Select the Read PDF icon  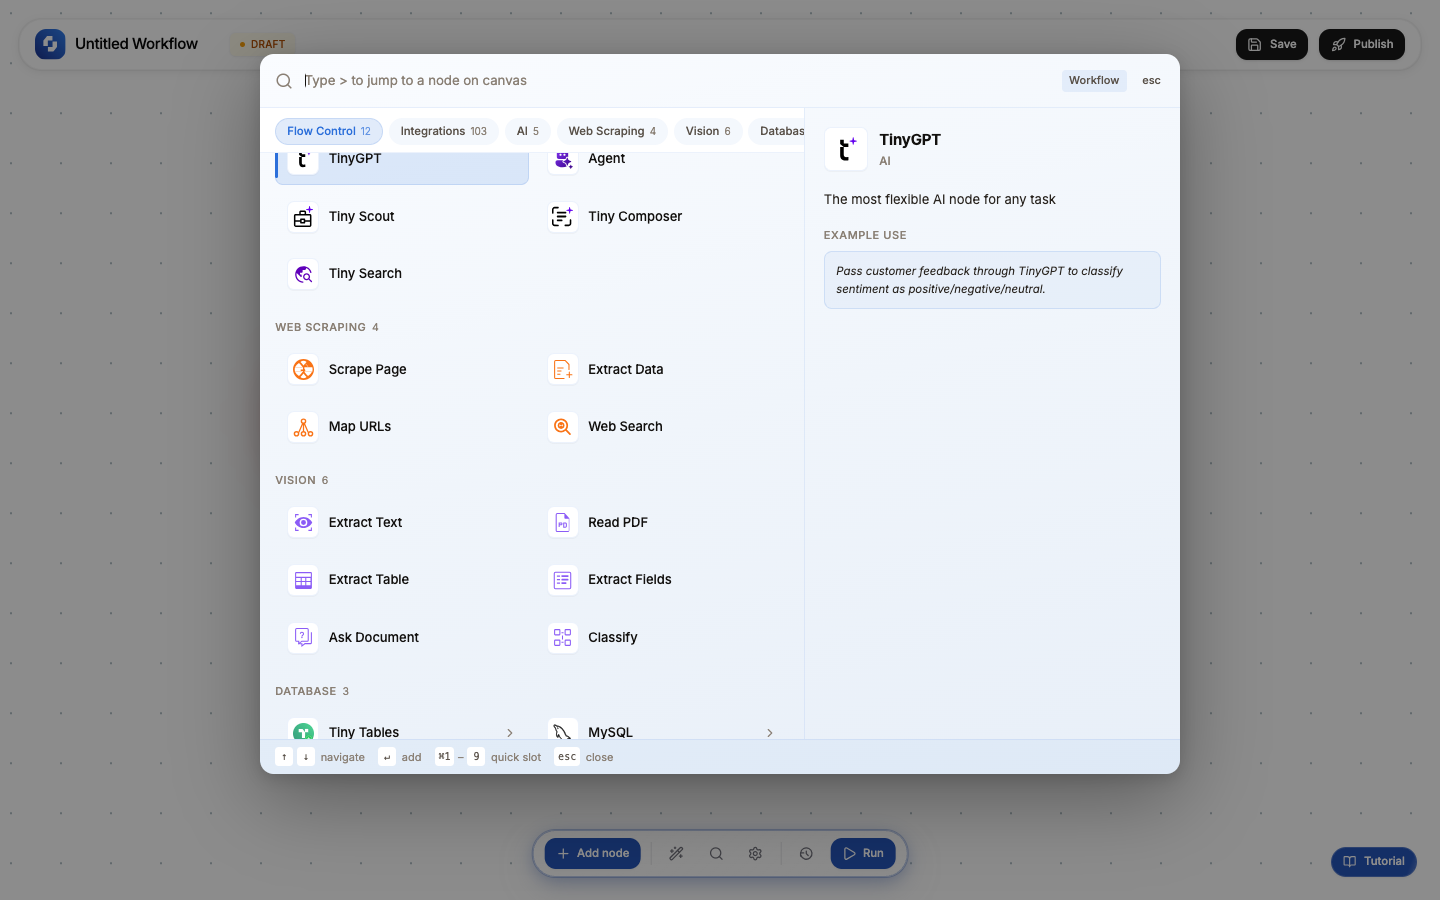click(563, 523)
